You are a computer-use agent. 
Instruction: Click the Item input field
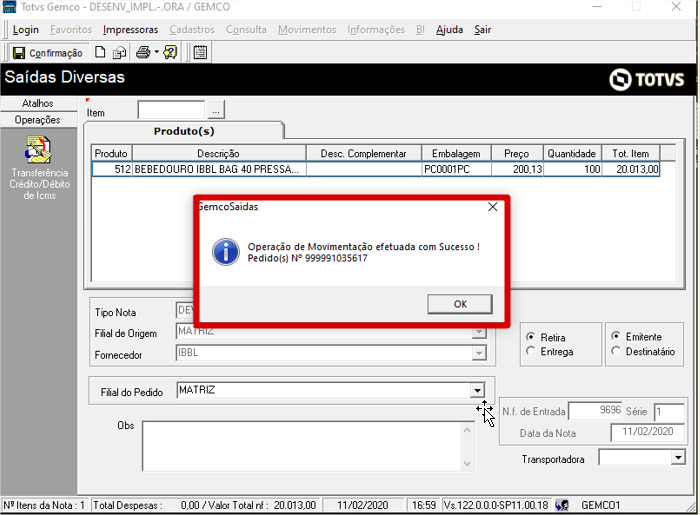click(171, 110)
